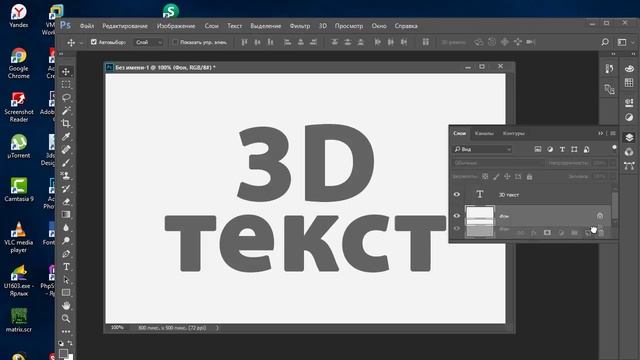Select the Horizontal Type tool
The height and width of the screenshot is (360, 640).
click(66, 267)
